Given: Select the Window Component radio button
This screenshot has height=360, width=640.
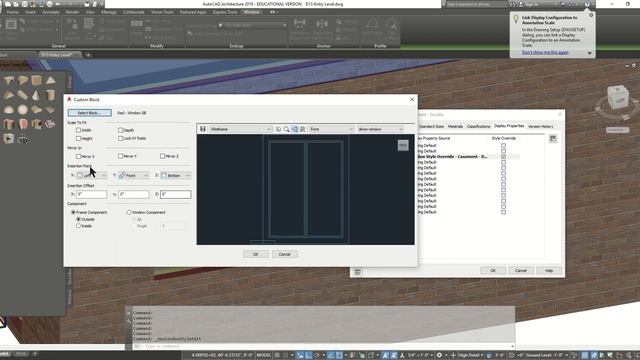Looking at the screenshot, I should click(x=129, y=212).
